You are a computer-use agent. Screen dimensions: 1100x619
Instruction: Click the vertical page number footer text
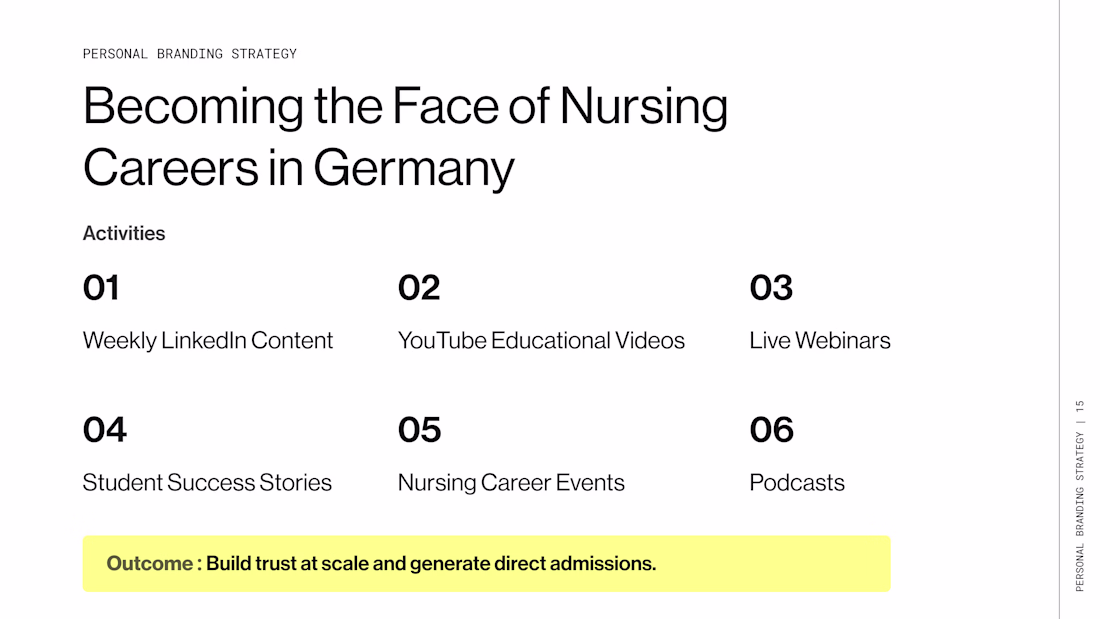point(1080,495)
